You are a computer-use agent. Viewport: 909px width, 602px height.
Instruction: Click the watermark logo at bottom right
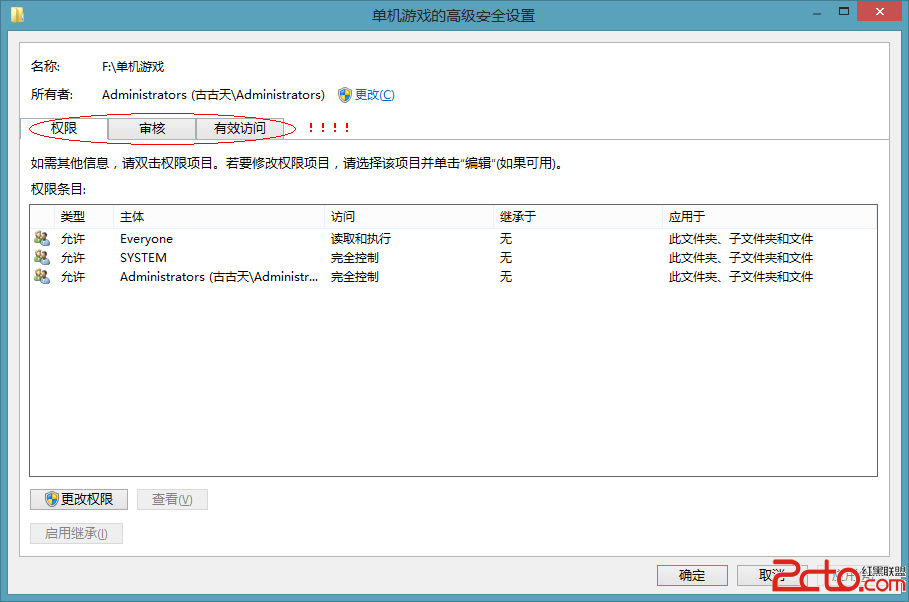tap(846, 576)
